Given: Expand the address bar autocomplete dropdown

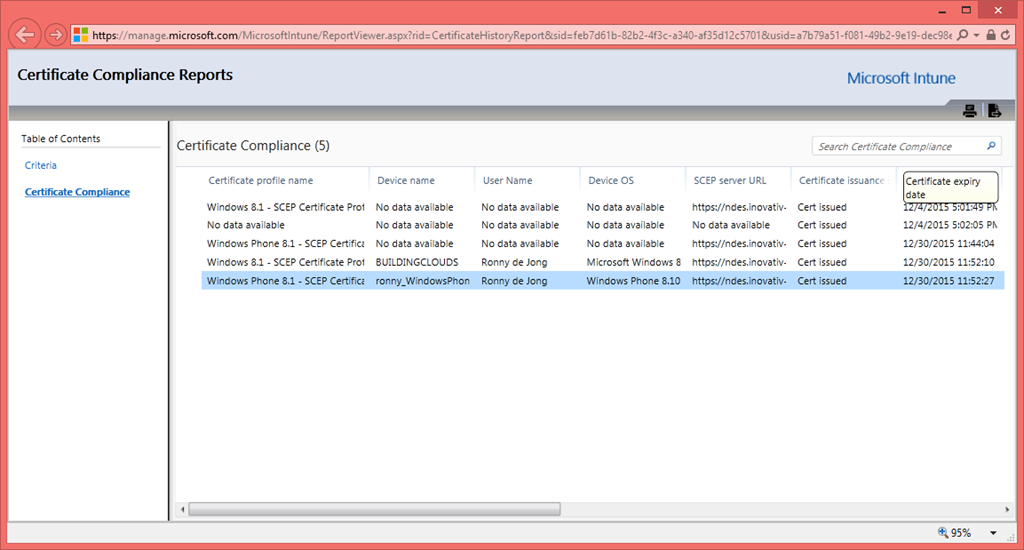Looking at the screenshot, I should coord(976,35).
